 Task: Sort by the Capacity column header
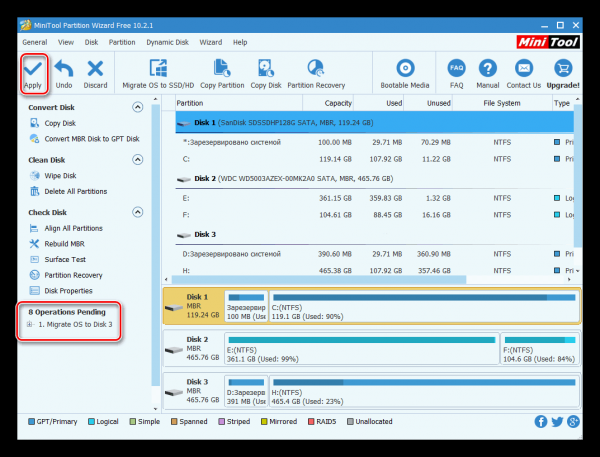pos(328,103)
